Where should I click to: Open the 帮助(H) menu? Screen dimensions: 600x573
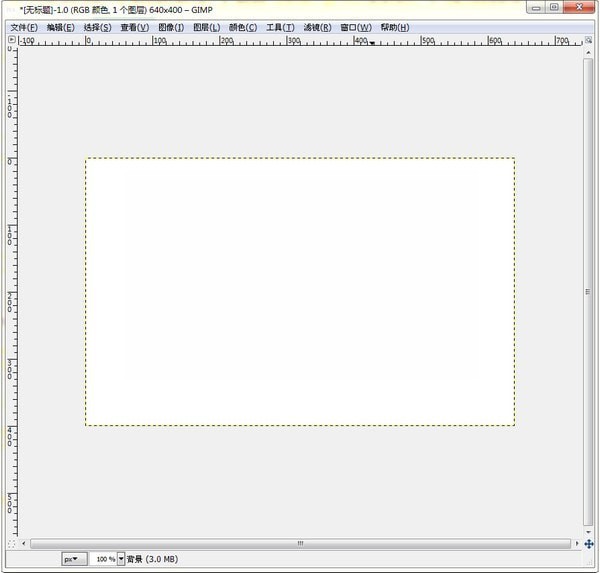(x=395, y=28)
